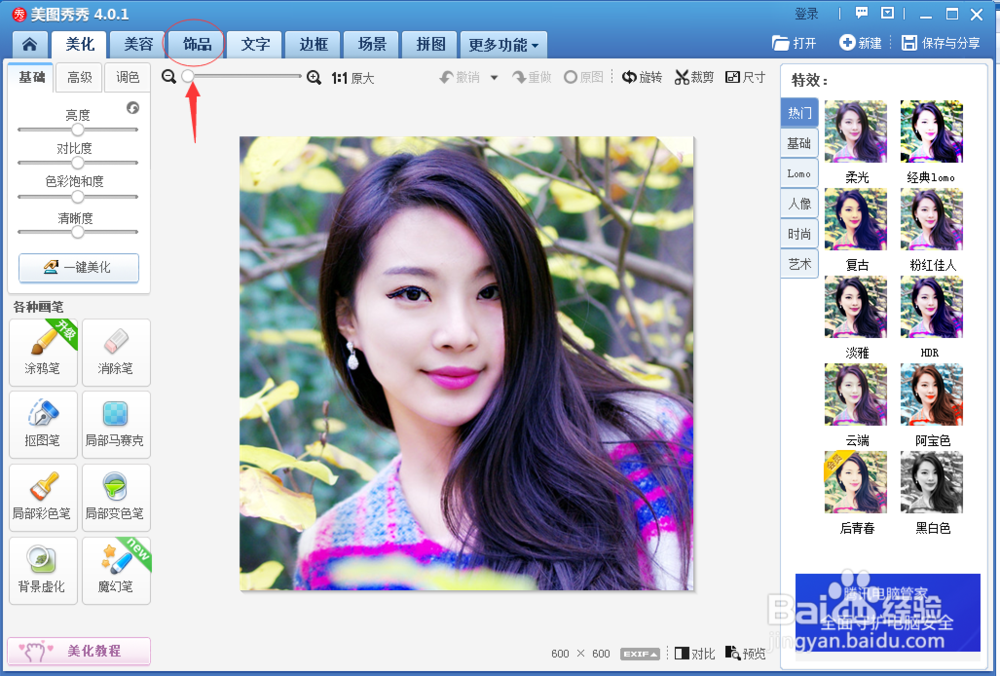Apply the 黑白色 effect thumbnail
Screen dimensions: 1000x676
pyautogui.click(x=931, y=482)
